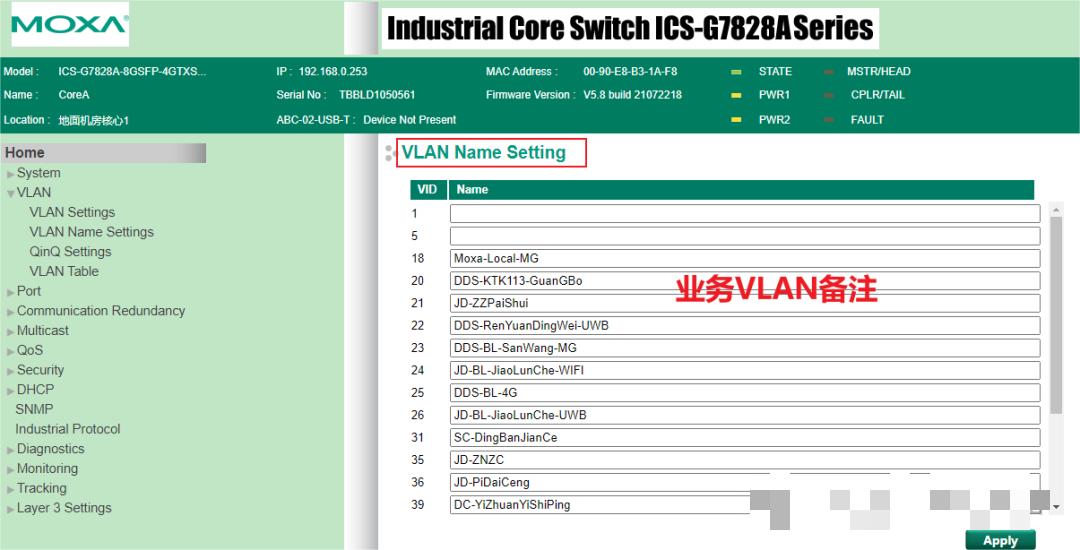Open the Monitoring menu label

tap(48, 468)
